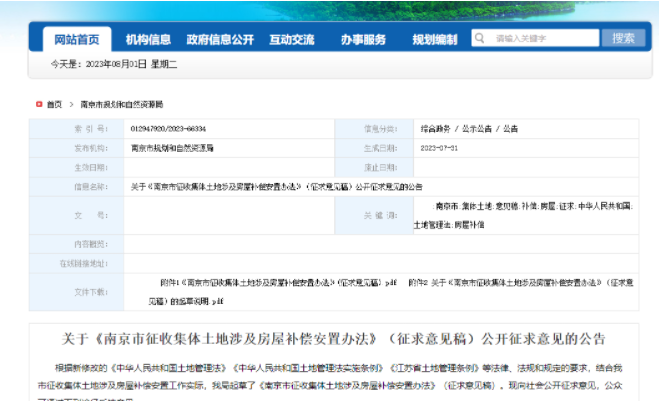Open the 规划编制 menu item
Viewport: 659px width, 416px height.
coord(435,39)
